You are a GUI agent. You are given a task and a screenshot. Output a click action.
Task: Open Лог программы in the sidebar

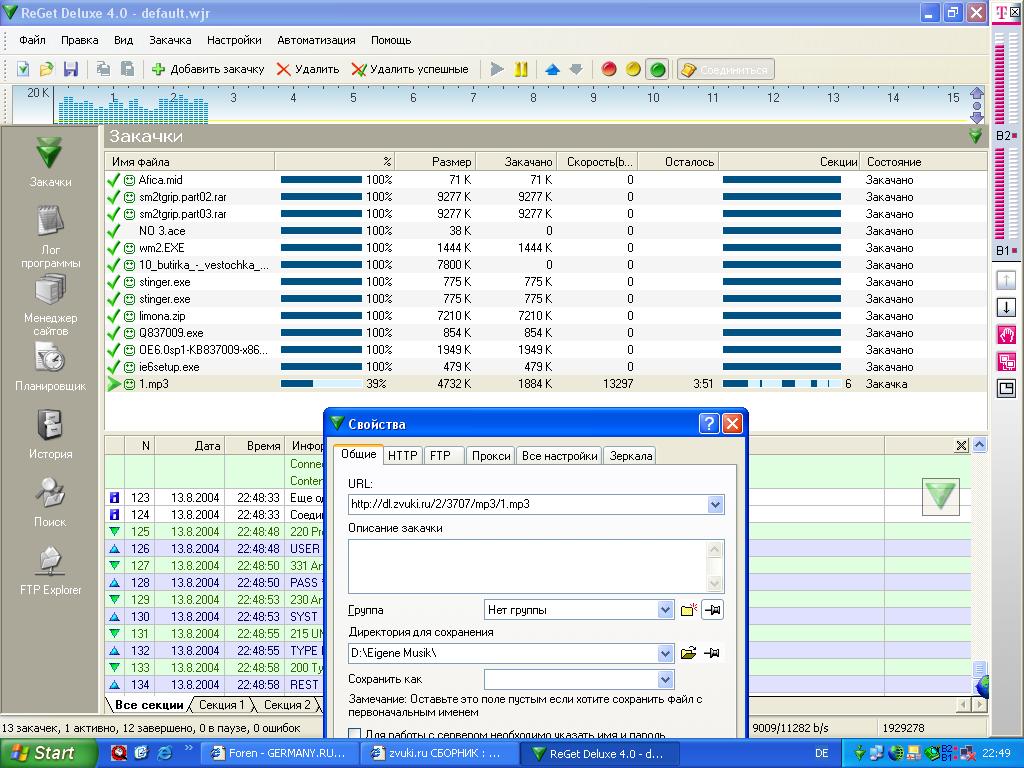[50, 236]
